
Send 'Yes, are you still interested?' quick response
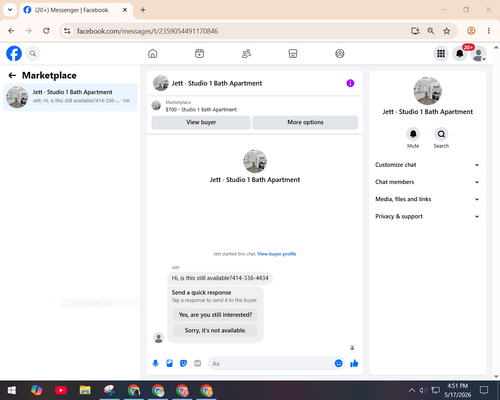point(215,315)
